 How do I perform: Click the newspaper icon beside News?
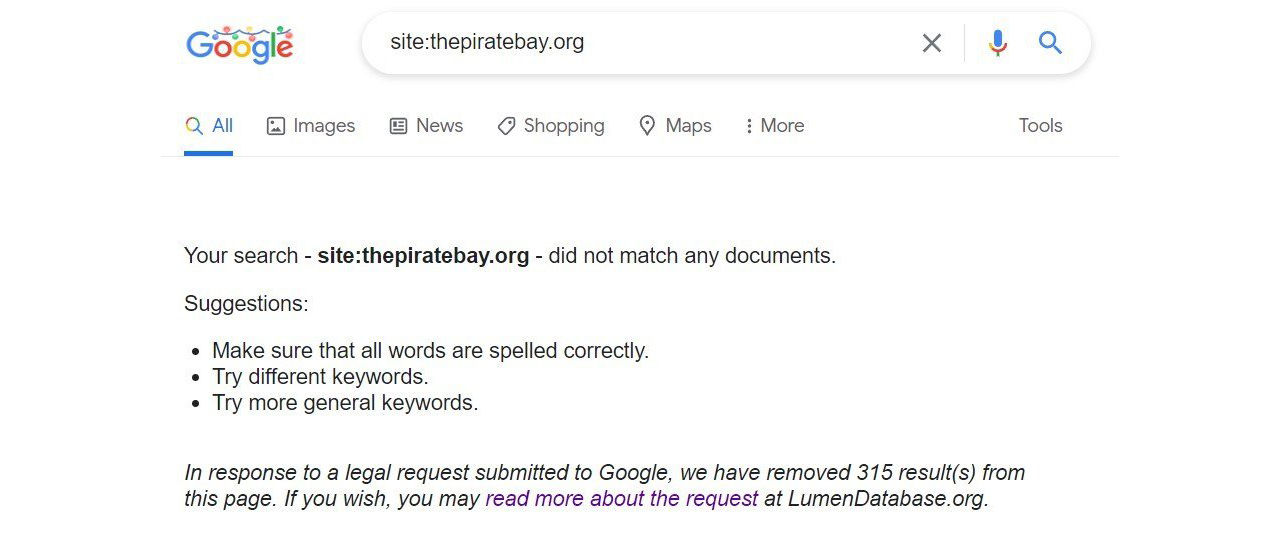(x=398, y=126)
